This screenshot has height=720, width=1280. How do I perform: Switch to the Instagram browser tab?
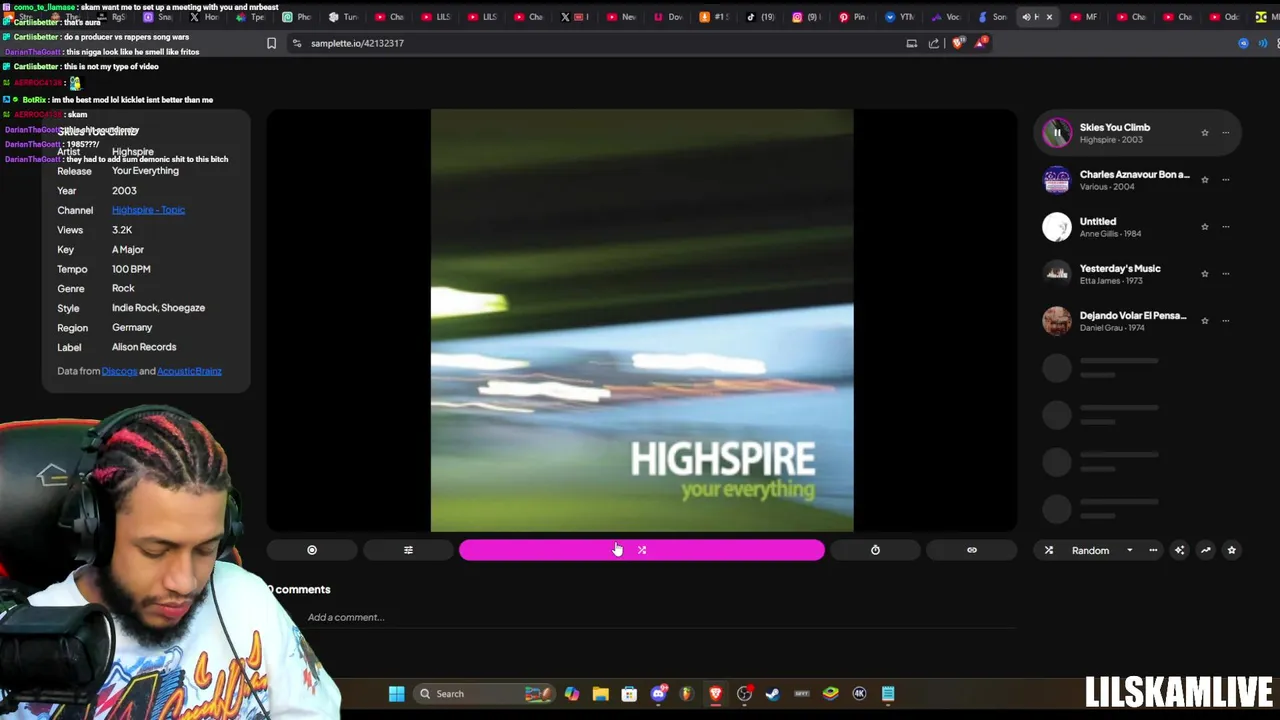click(806, 17)
